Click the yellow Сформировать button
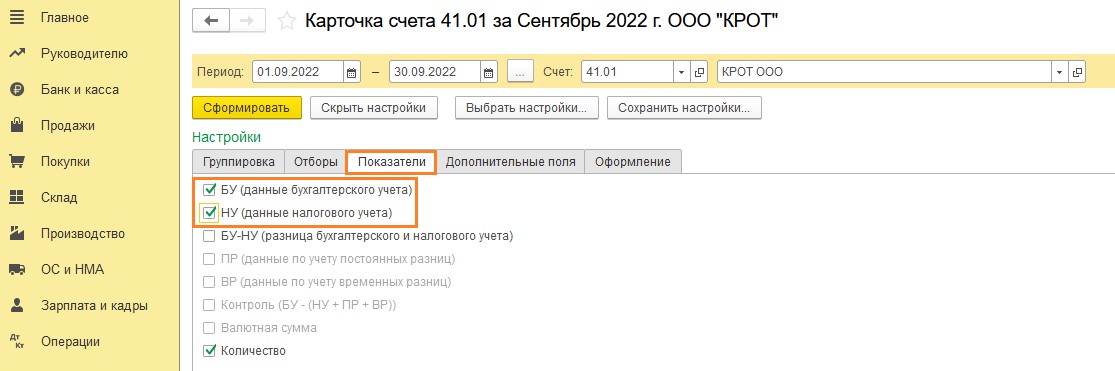 coord(247,108)
